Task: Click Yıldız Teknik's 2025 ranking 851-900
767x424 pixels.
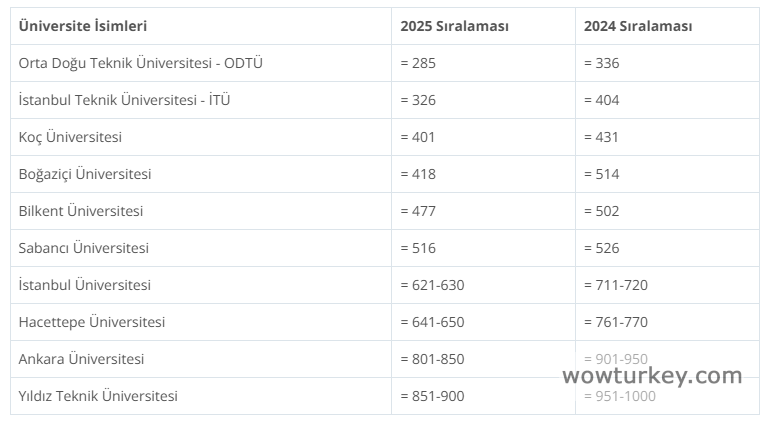Action: point(432,396)
